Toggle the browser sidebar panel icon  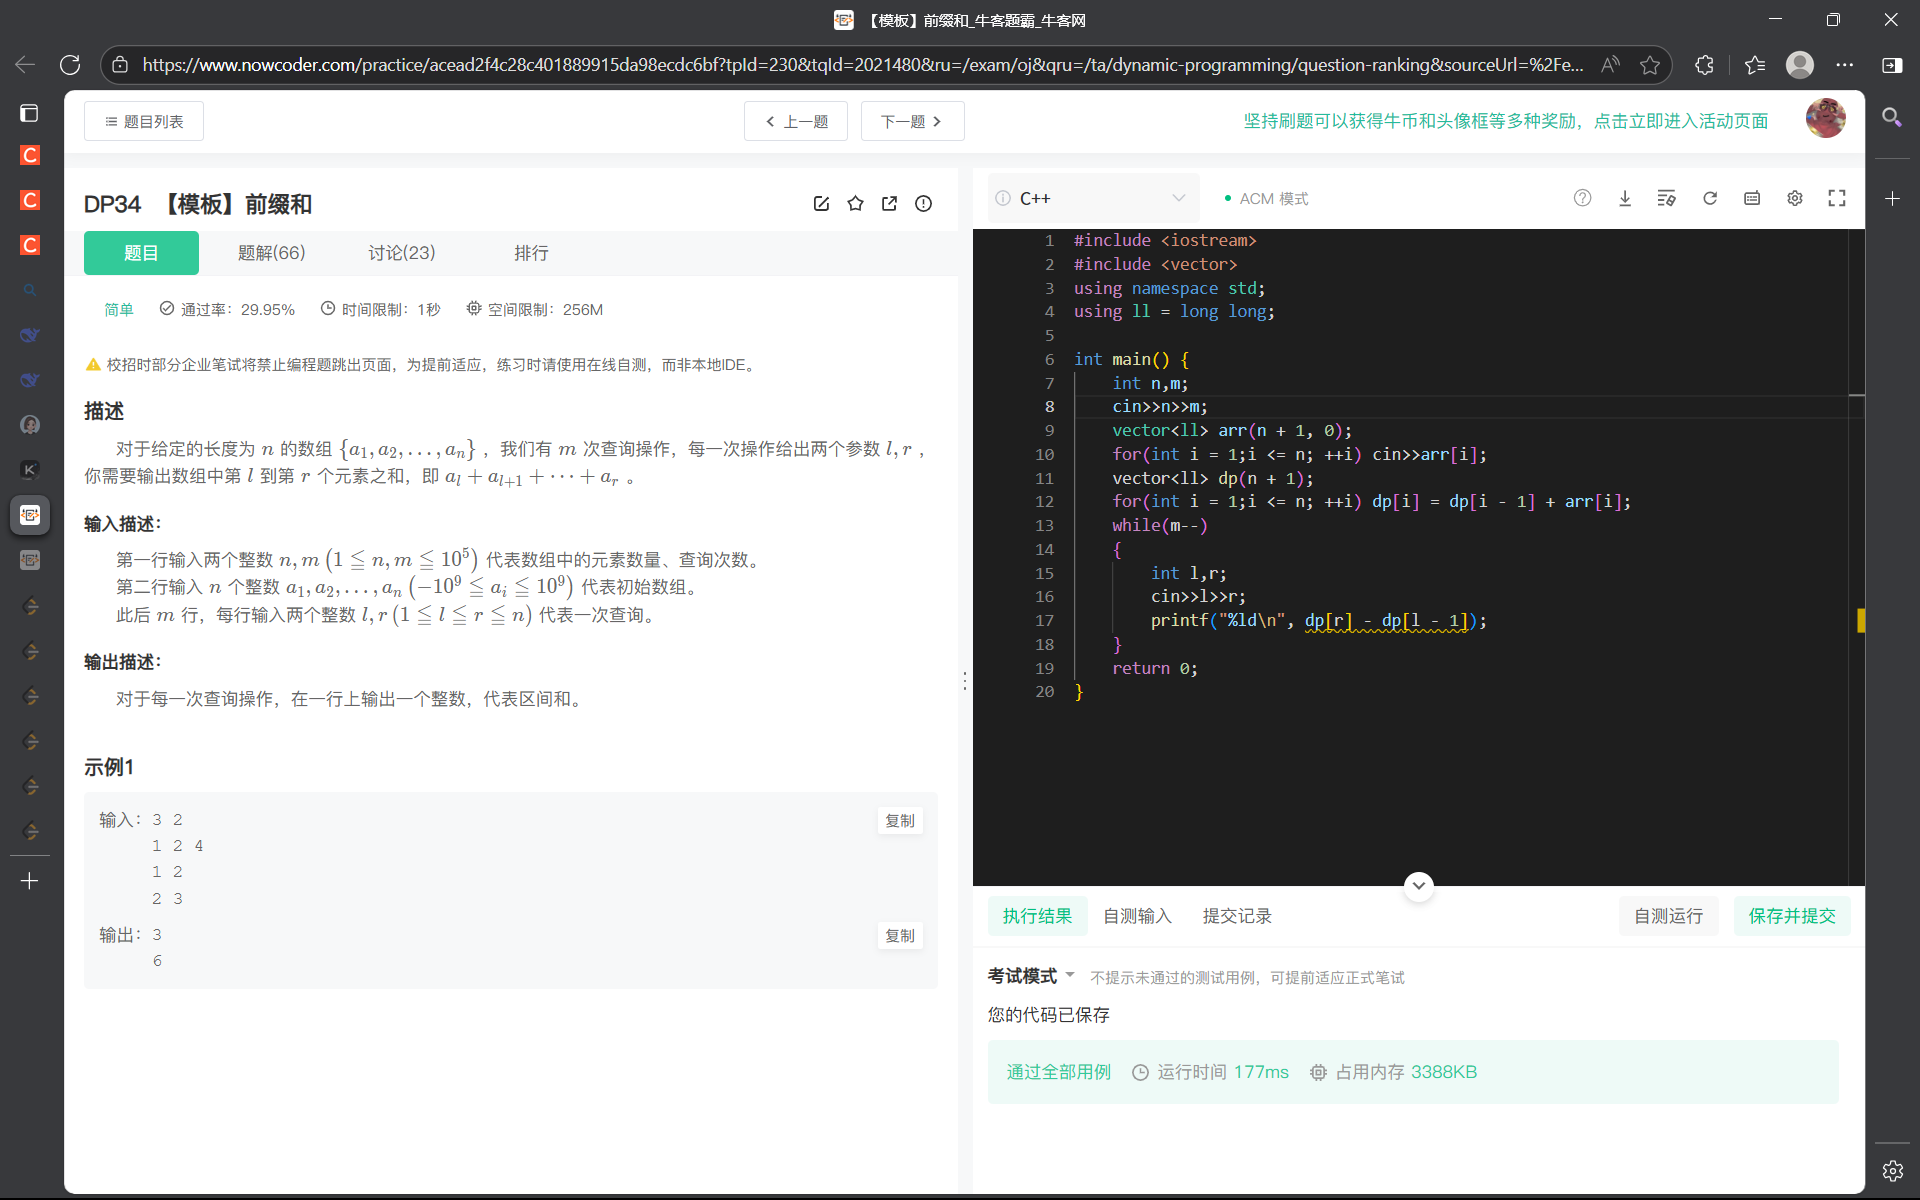coord(1892,65)
